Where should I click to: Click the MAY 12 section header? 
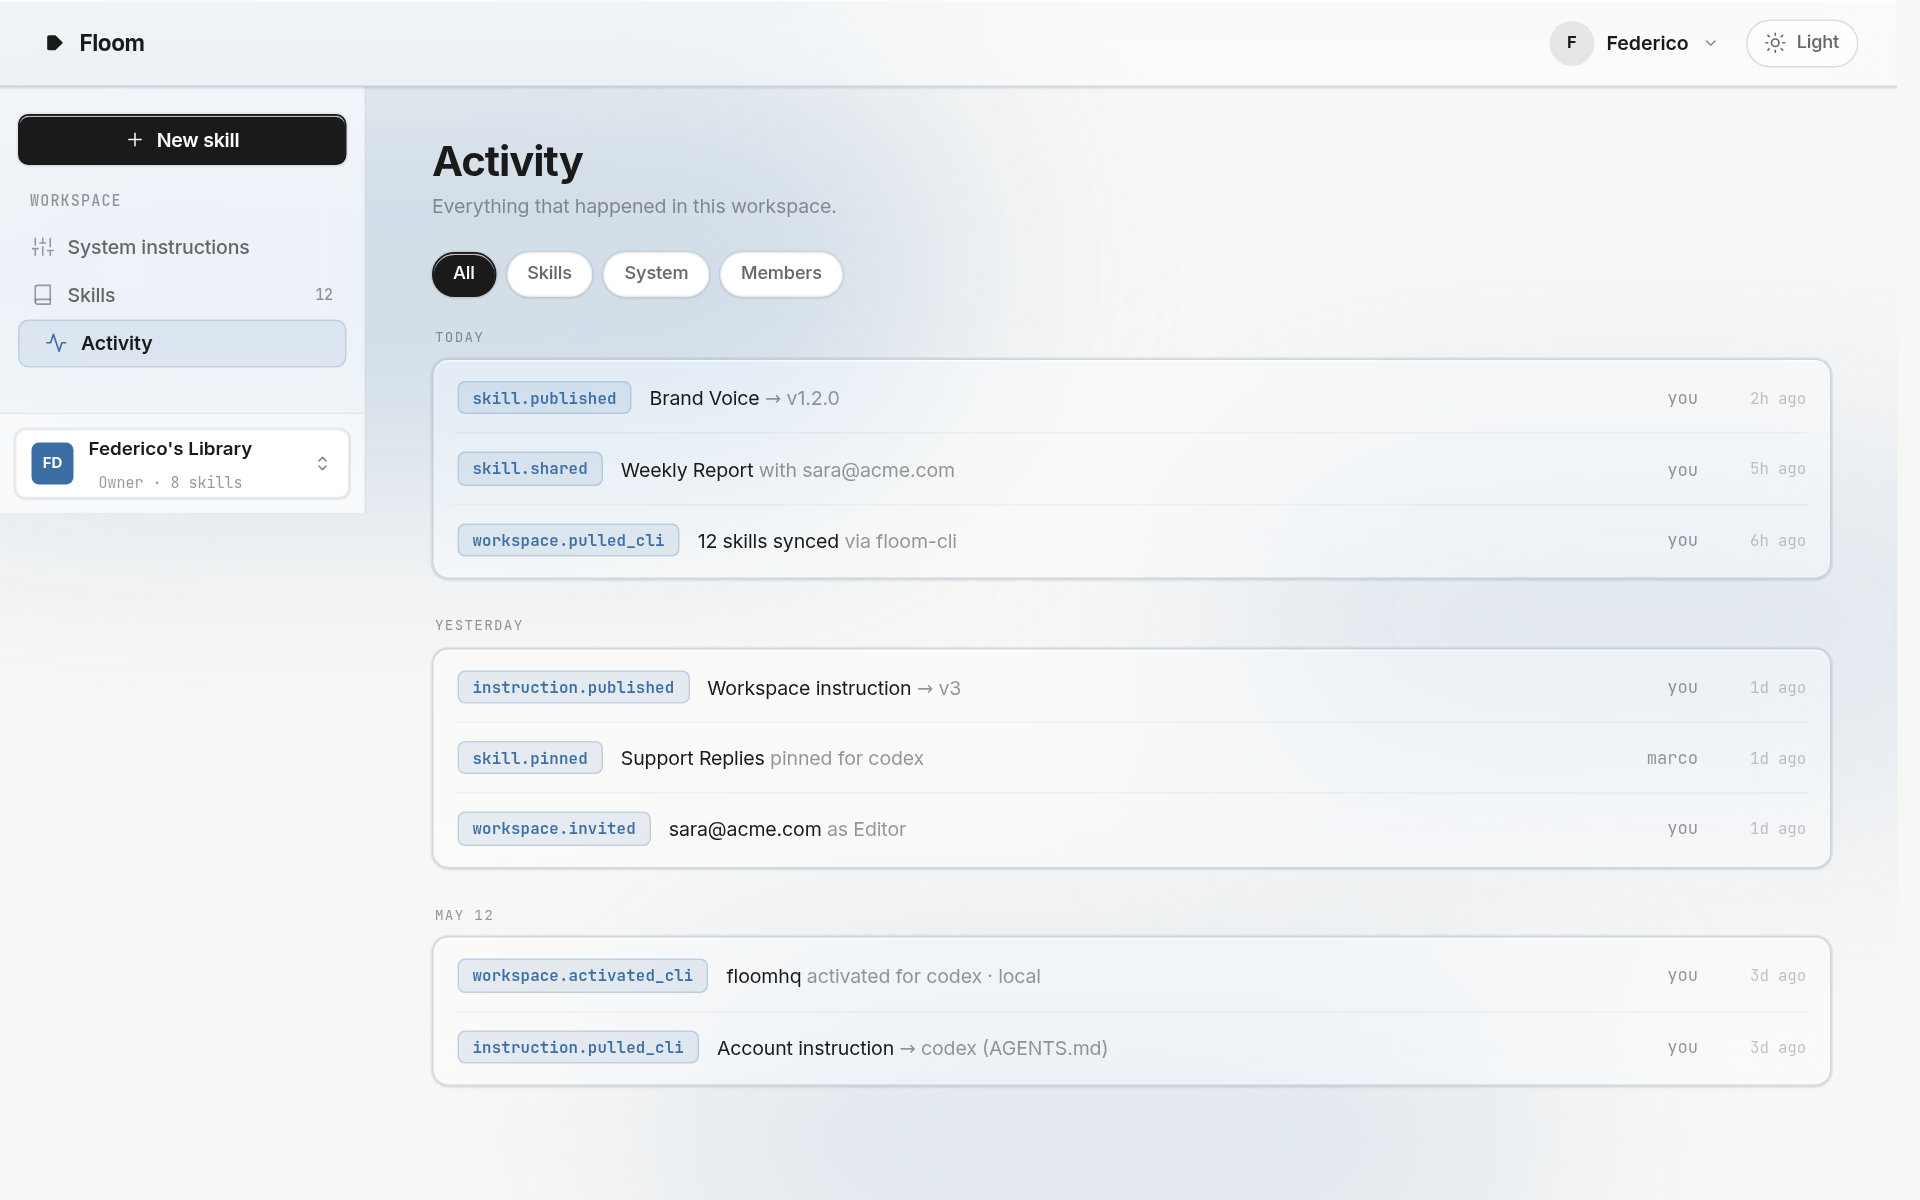coord(464,916)
